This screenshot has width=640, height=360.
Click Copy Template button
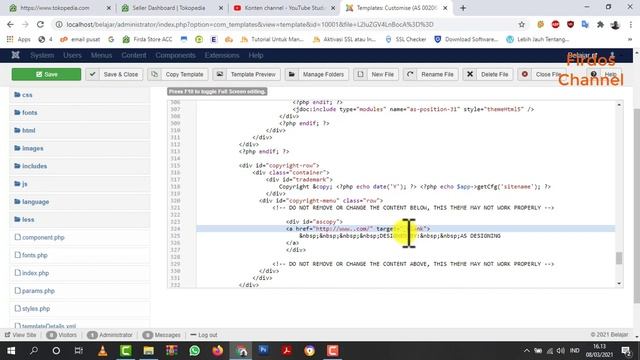(178, 74)
